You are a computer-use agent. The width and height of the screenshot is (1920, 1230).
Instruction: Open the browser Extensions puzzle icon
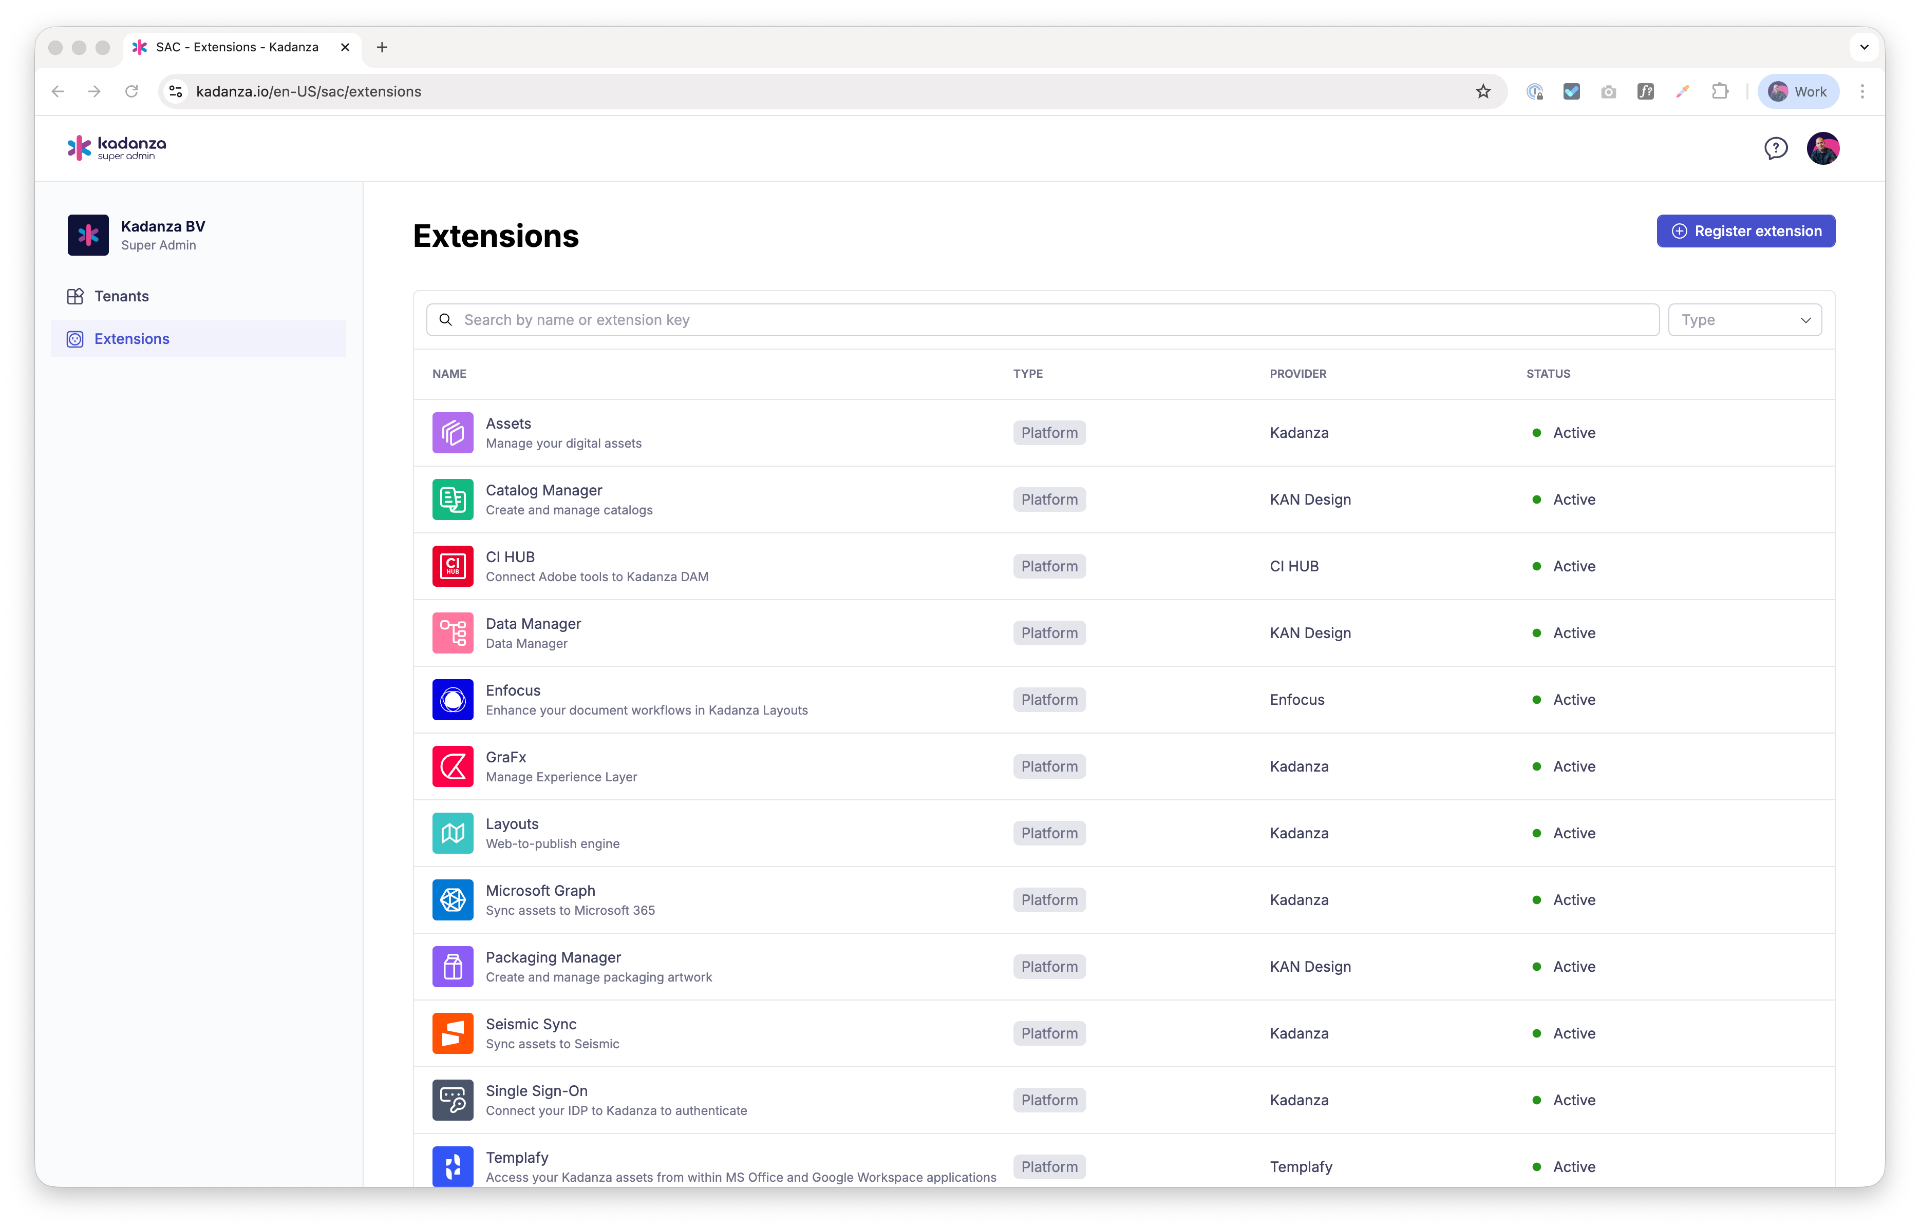(1720, 92)
